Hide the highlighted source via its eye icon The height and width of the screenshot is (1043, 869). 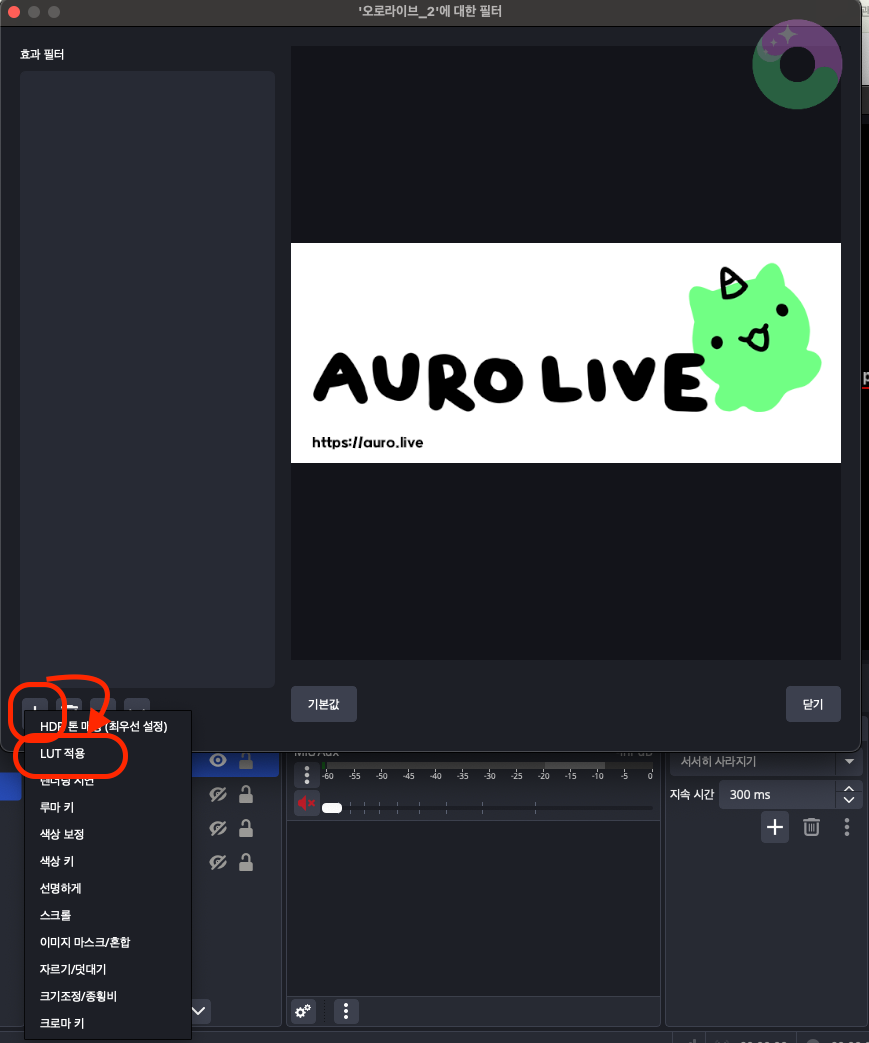click(x=218, y=760)
